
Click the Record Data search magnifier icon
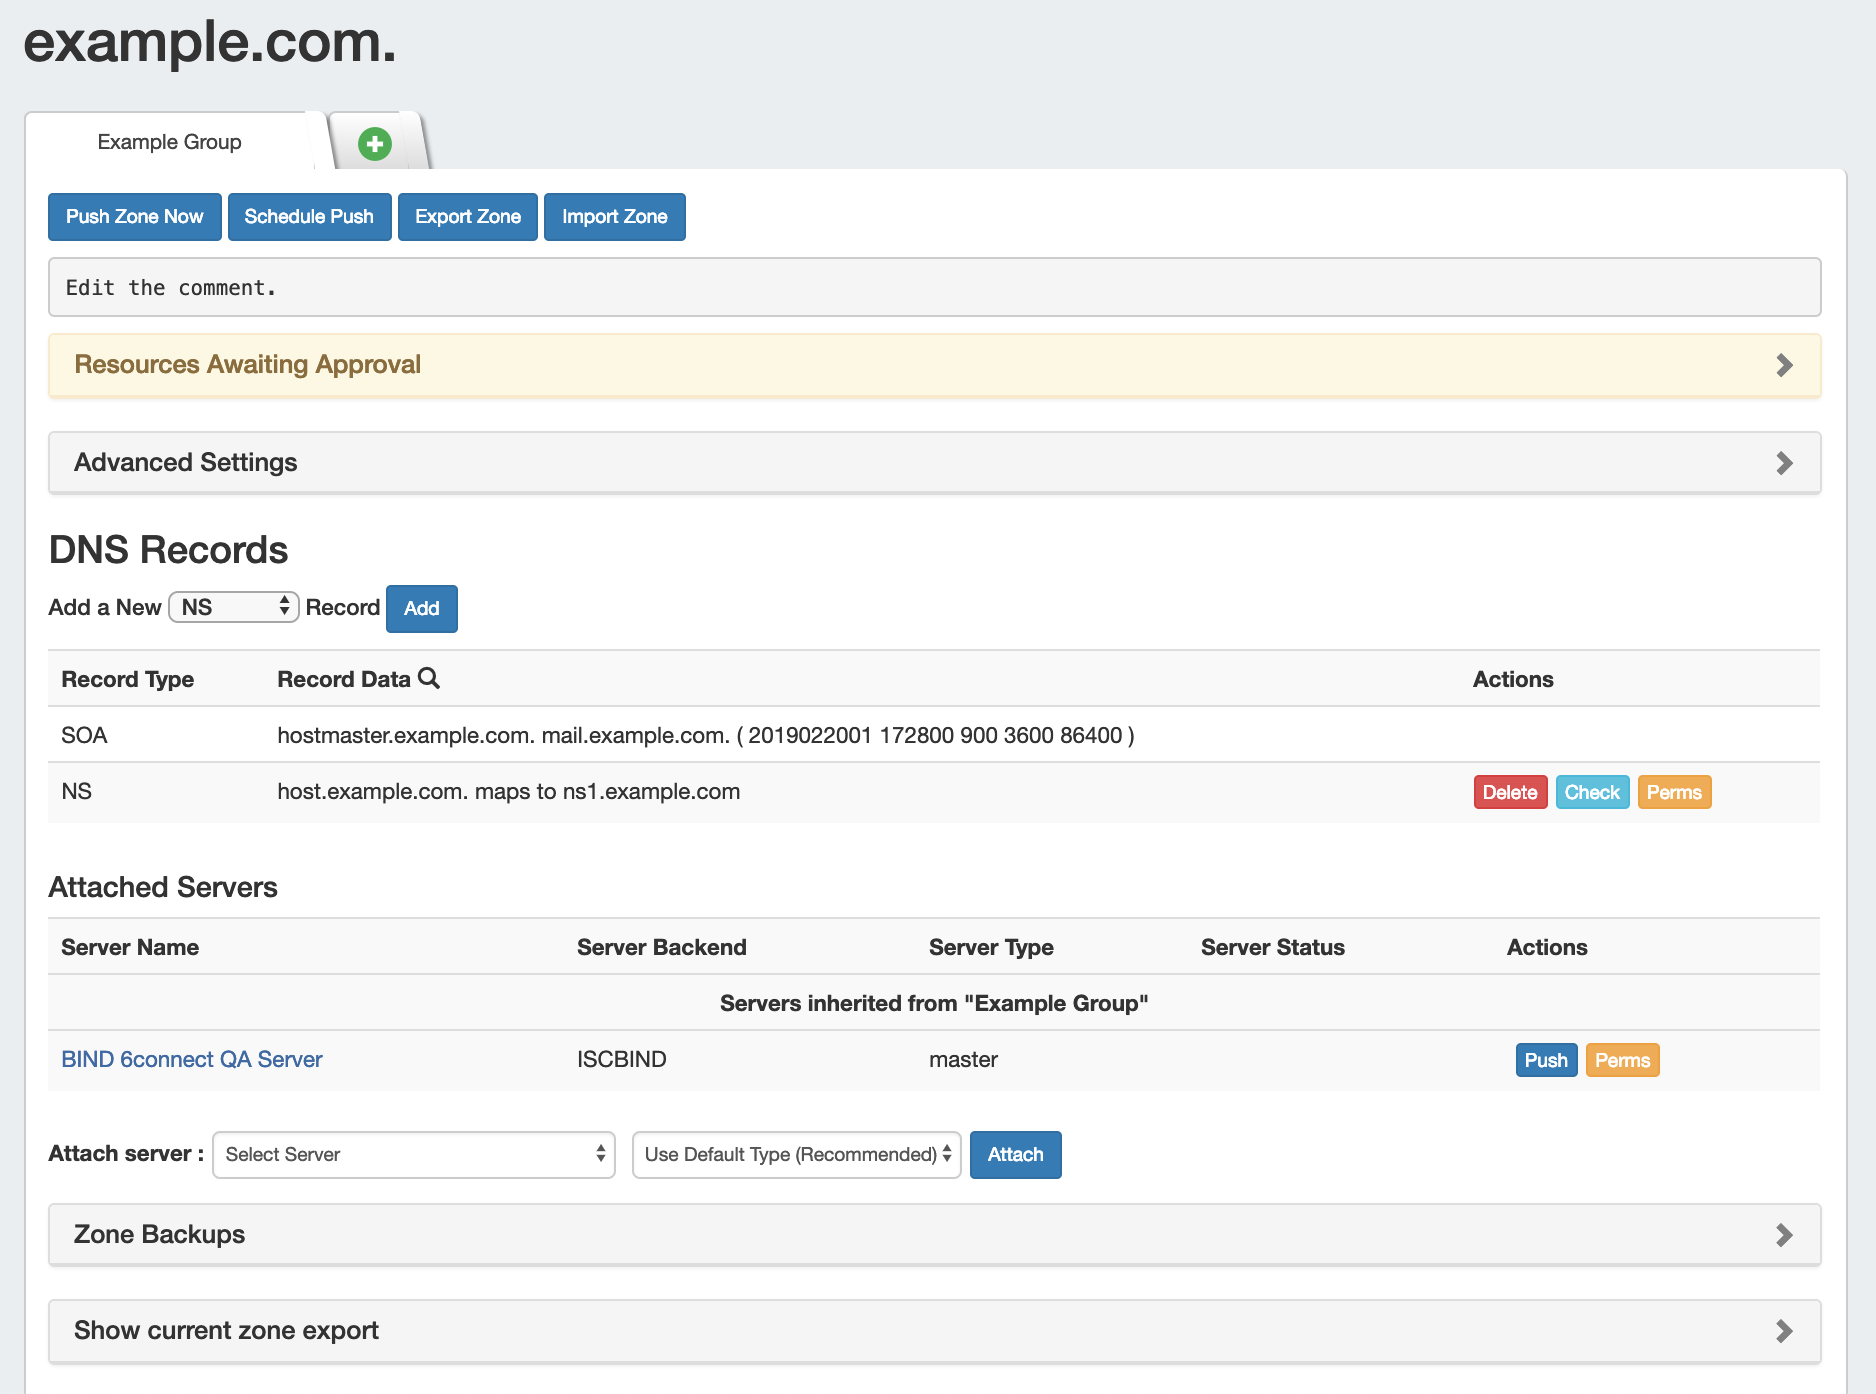(x=429, y=678)
